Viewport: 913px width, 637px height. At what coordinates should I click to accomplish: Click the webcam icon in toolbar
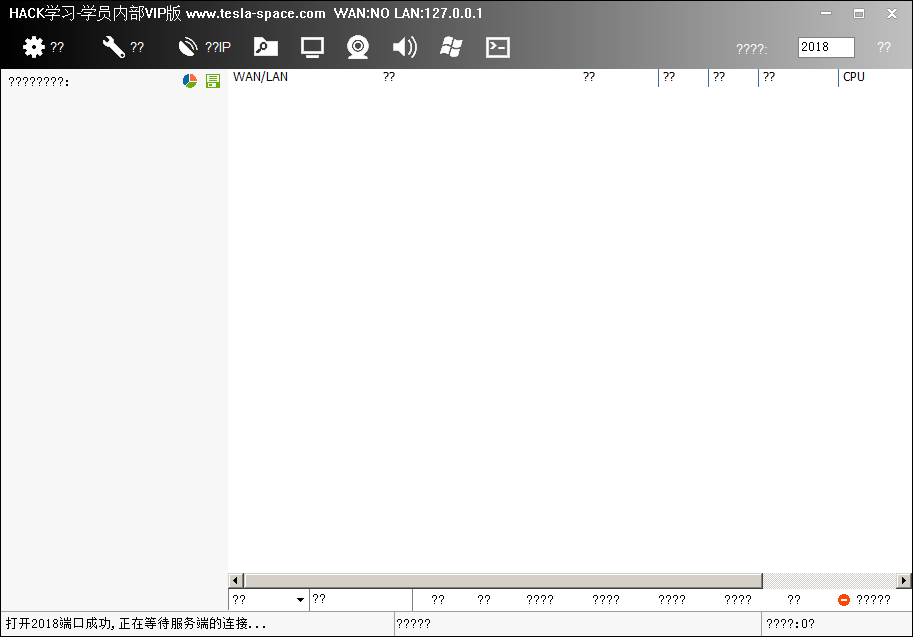(358, 47)
